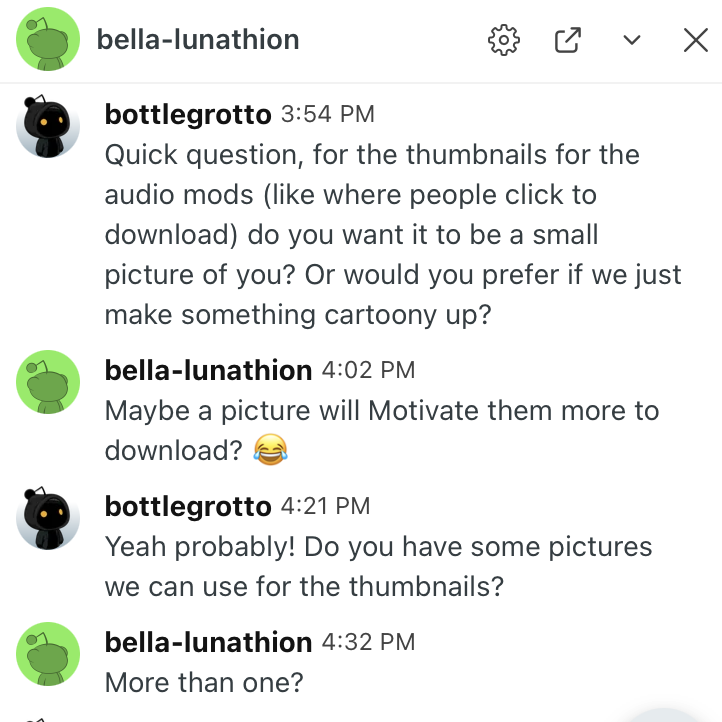Screen dimensions: 722x722
Task: Pop out chat into new window
Action: (567, 40)
